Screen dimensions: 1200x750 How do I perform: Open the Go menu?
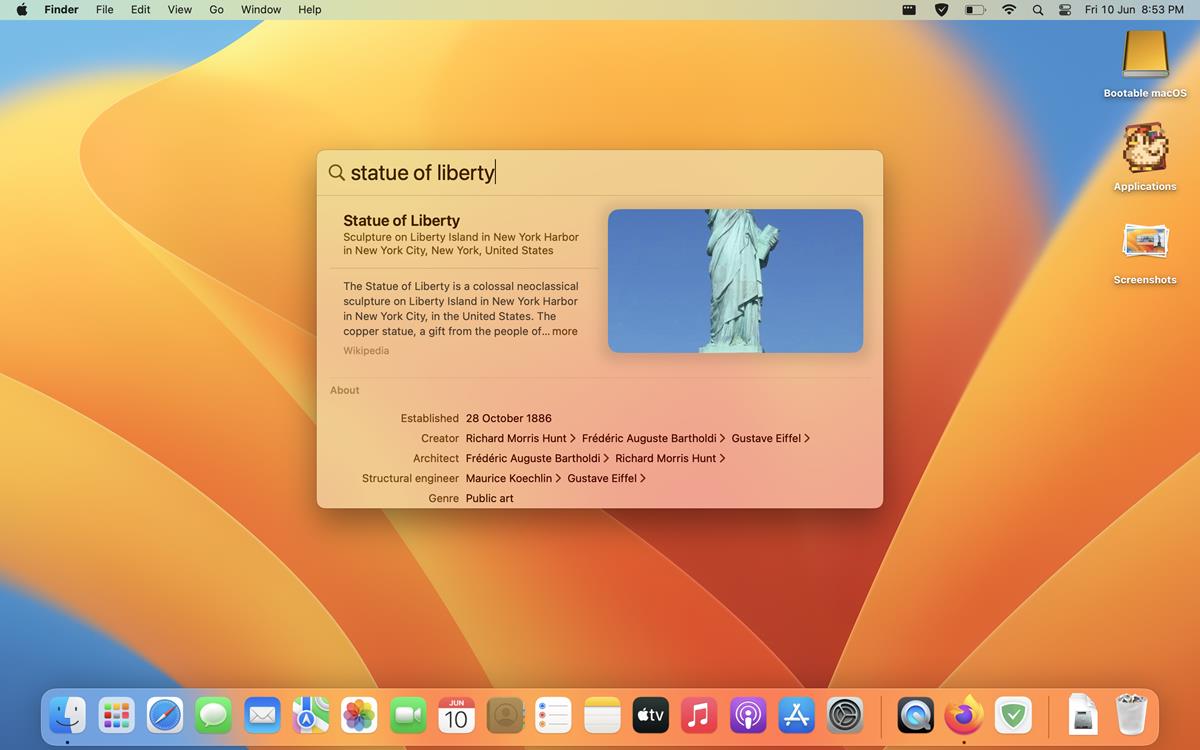click(x=216, y=10)
